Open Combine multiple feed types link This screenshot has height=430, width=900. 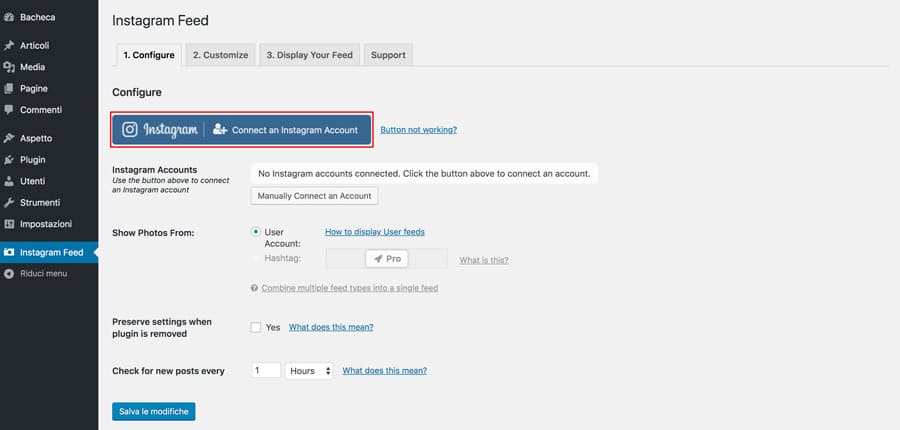click(350, 288)
